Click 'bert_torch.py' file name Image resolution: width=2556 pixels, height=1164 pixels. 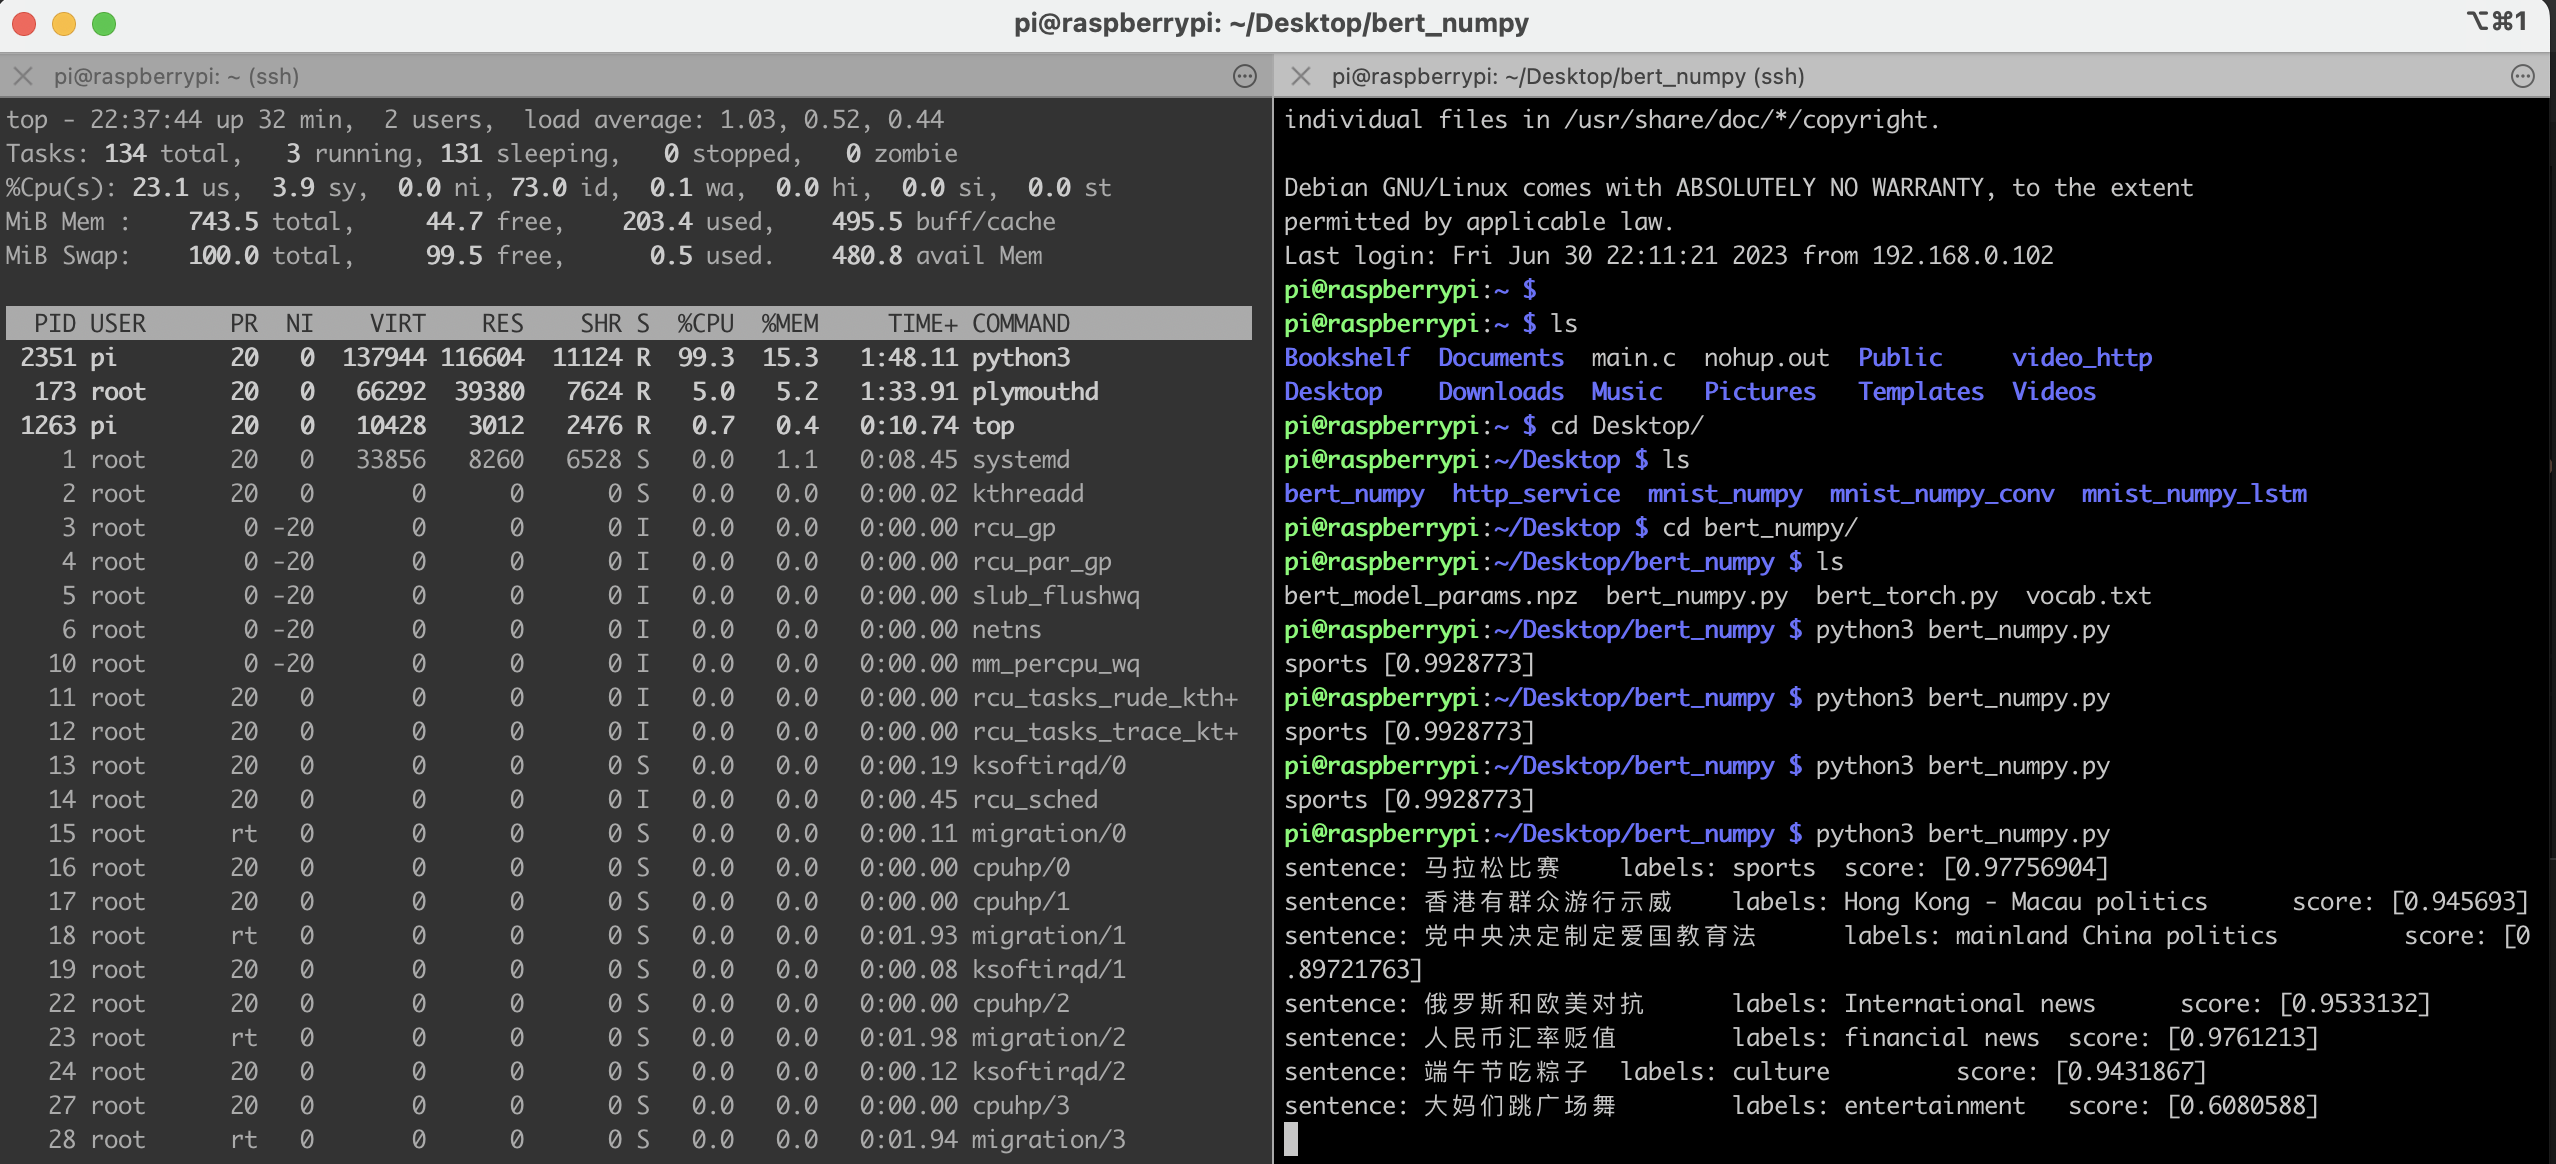(x=1907, y=596)
